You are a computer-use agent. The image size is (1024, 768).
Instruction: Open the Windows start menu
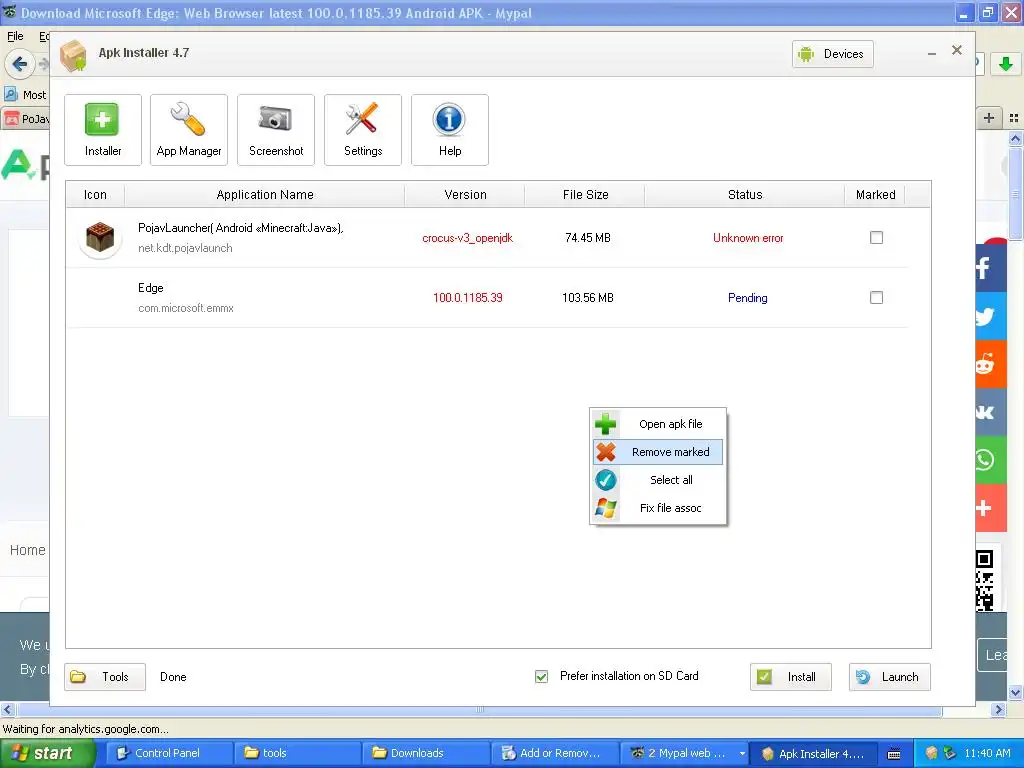point(47,753)
